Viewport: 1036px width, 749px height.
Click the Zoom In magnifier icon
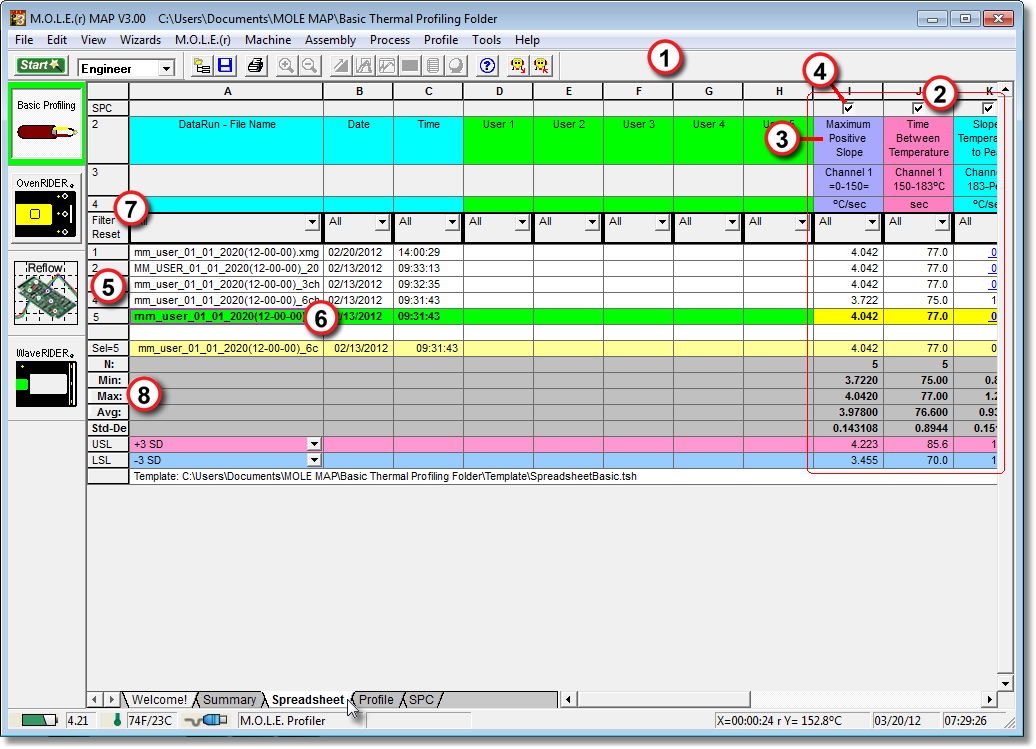286,66
